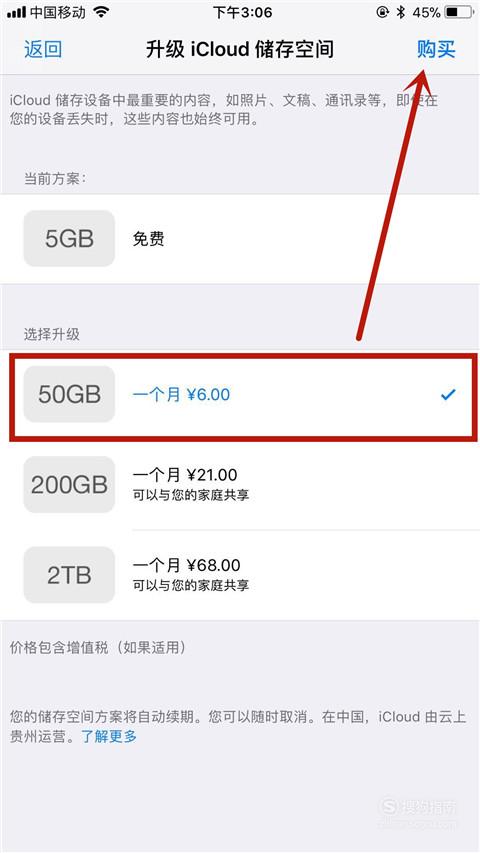The image size is (480, 853).
Task: Tap the 50GB storage badge
Action: [69, 394]
